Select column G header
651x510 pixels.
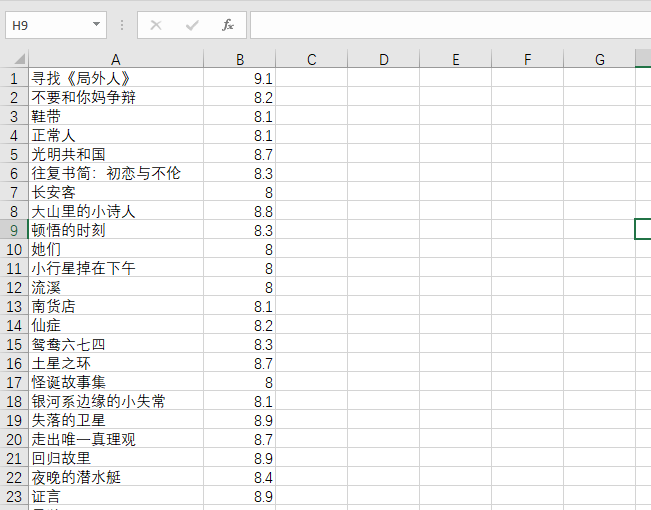point(600,59)
